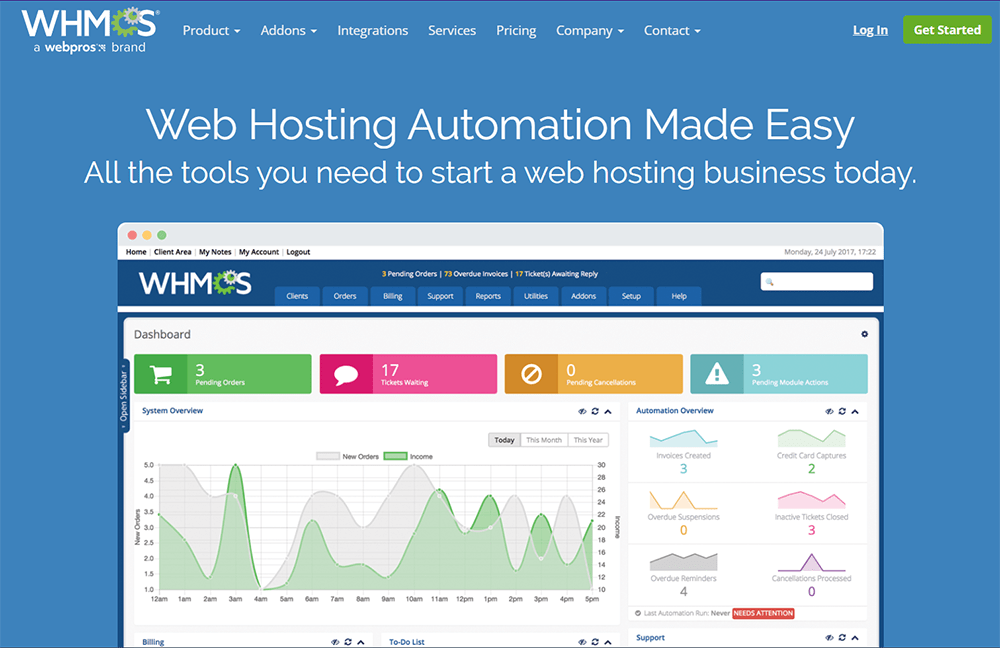Collapse the System Overview panel chevron

coord(608,411)
